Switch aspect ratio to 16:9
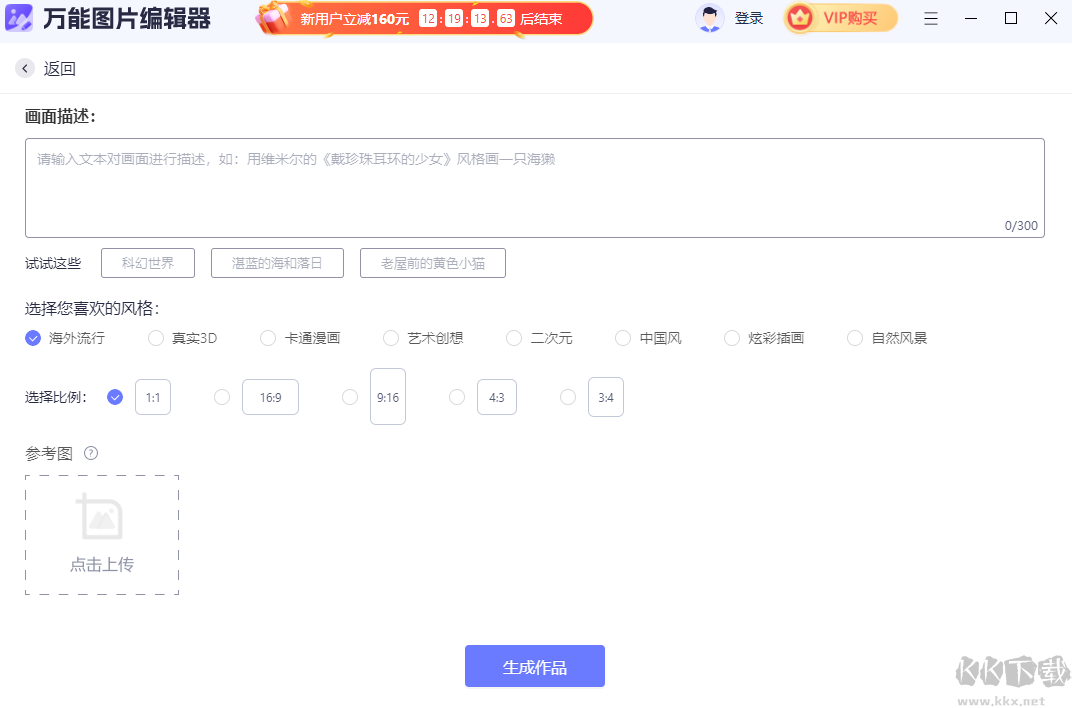1072x708 pixels. [270, 396]
